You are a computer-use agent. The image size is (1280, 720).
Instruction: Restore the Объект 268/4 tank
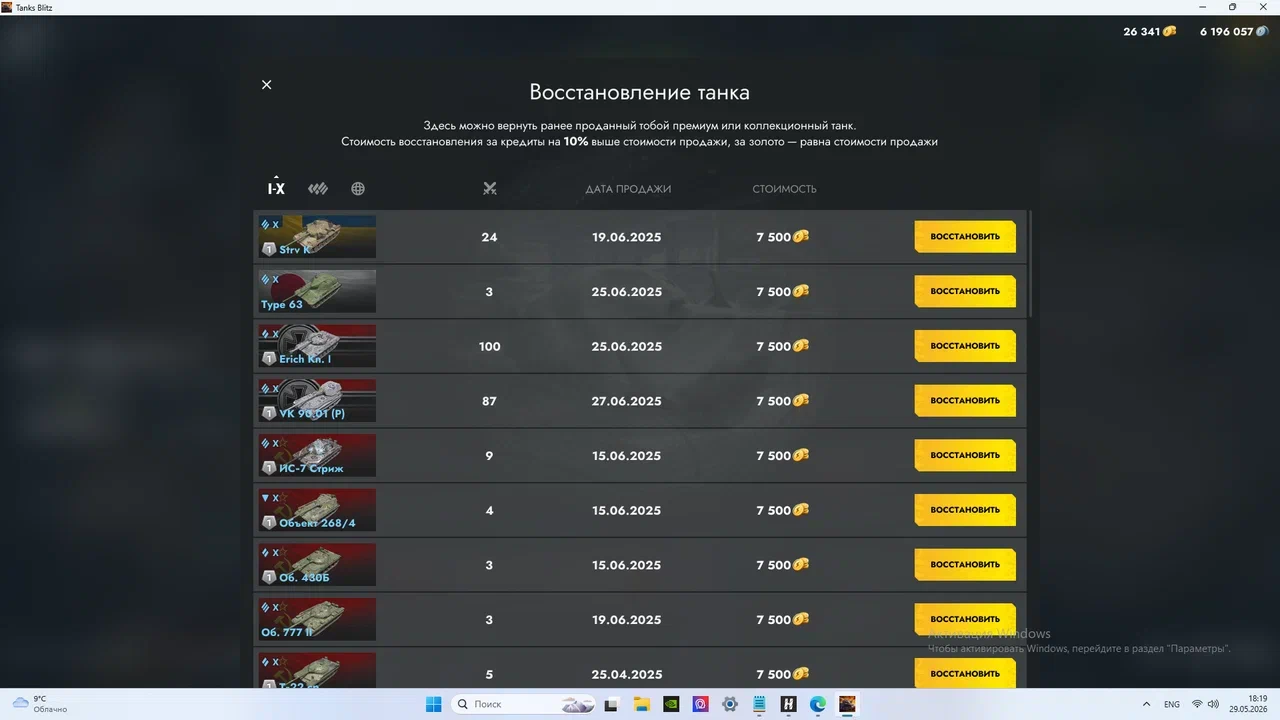point(965,510)
